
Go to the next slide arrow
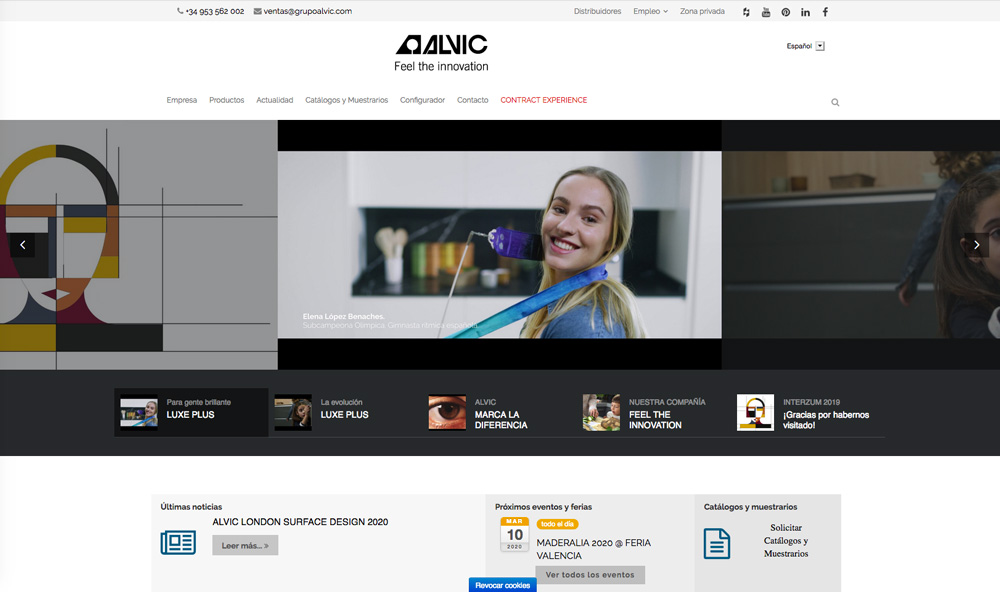(x=976, y=245)
